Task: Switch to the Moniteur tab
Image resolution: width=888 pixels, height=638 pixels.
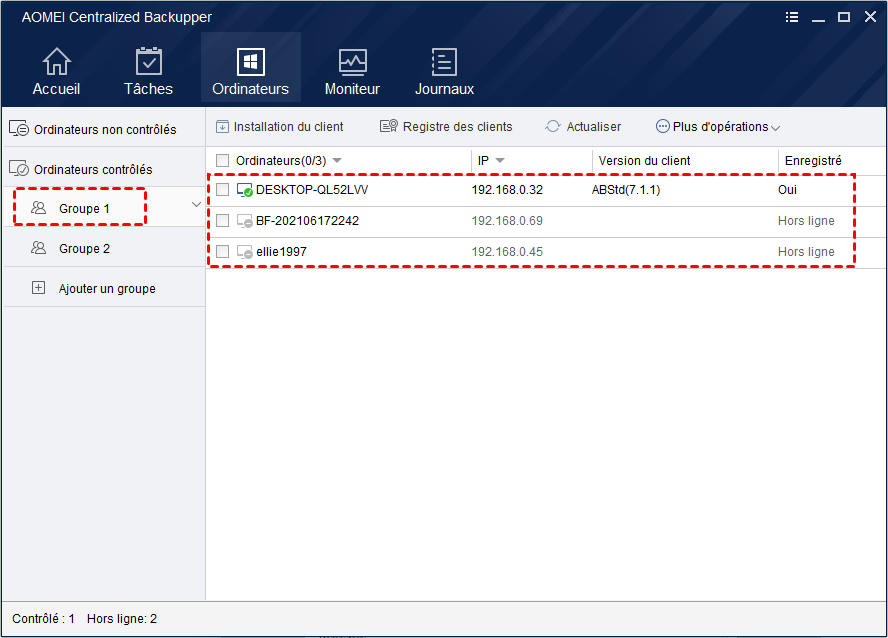Action: click(352, 71)
